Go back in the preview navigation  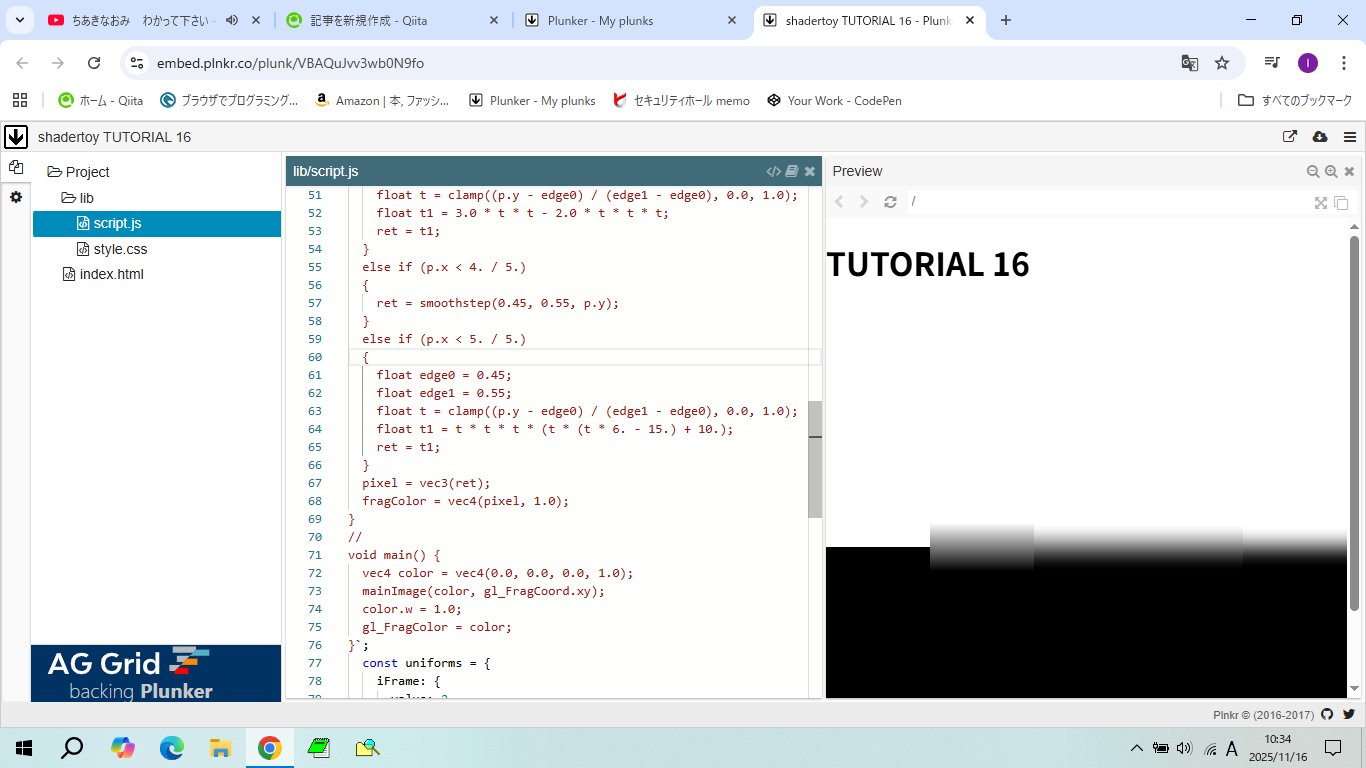[x=839, y=202]
